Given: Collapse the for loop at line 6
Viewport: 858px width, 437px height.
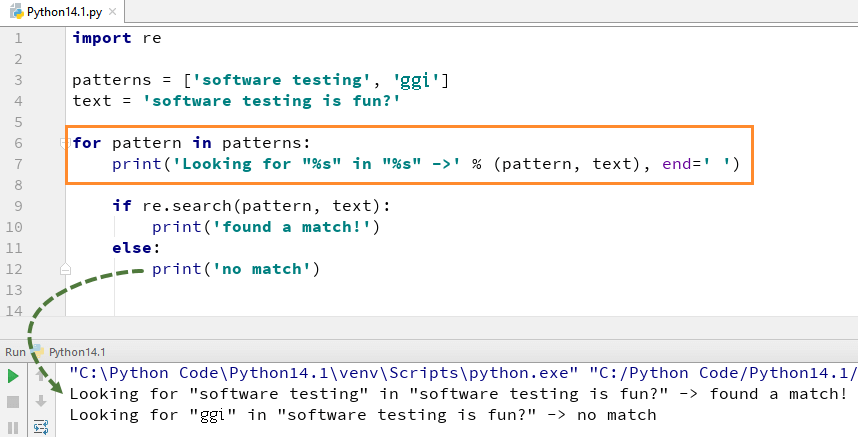Looking at the screenshot, I should pyautogui.click(x=65, y=143).
